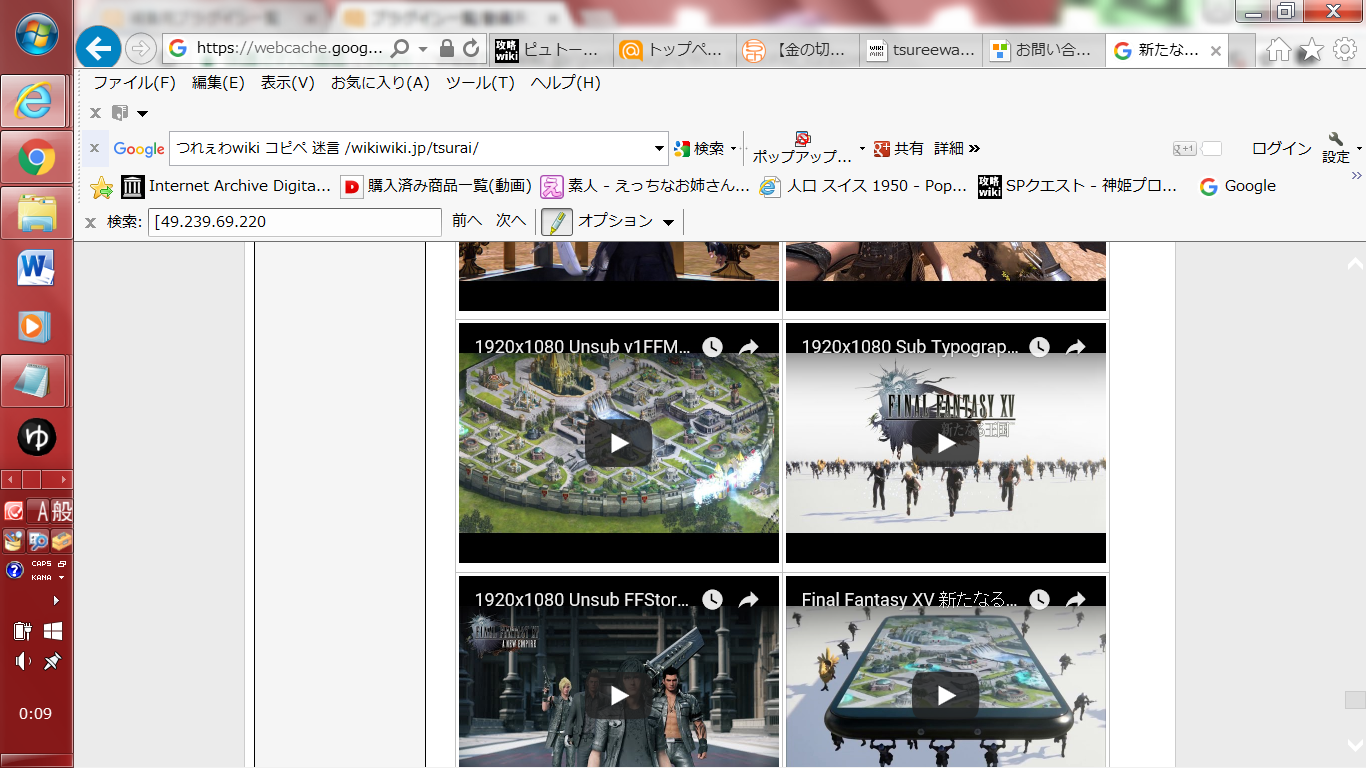Open address bar autocomplete dropdown arrow
This screenshot has width=1366, height=768.
tap(423, 49)
